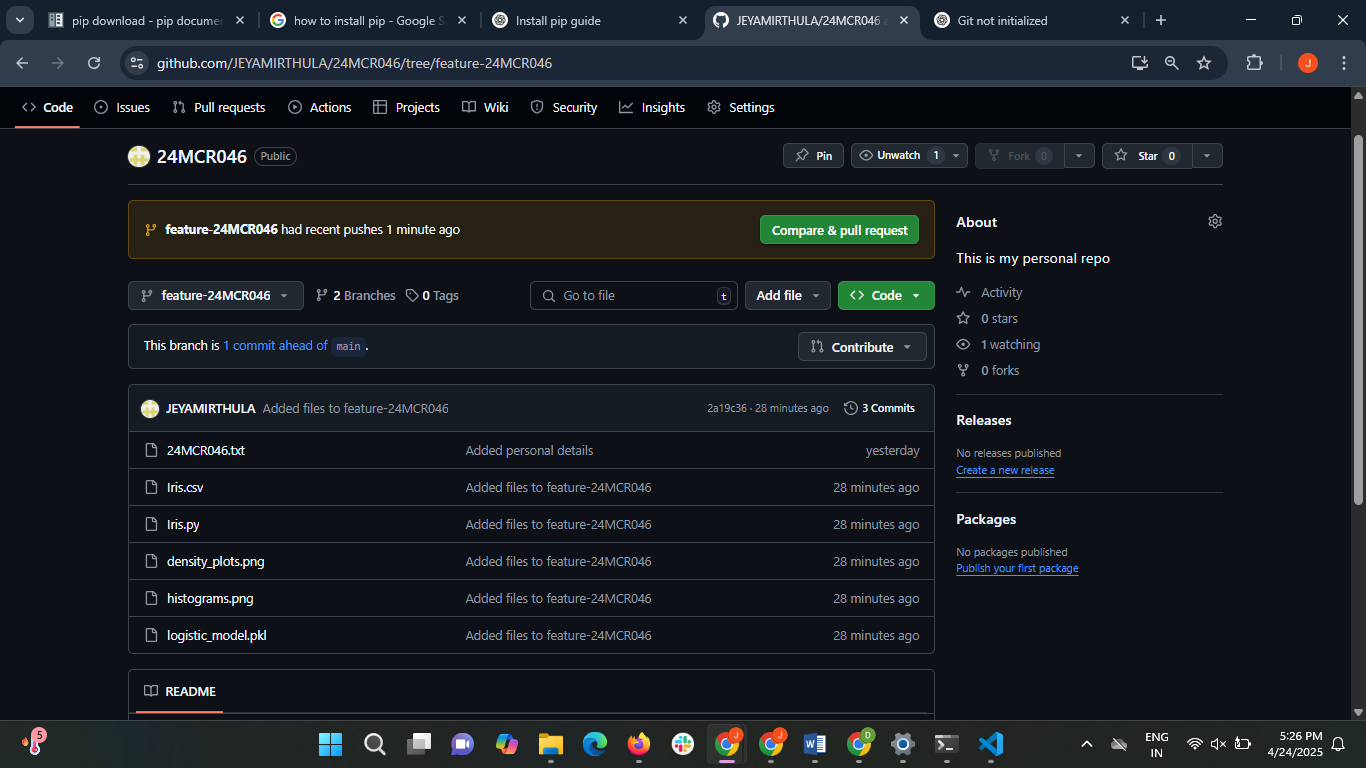The image size is (1366, 768).
Task: Reload the GitHub page
Action: pos(94,63)
